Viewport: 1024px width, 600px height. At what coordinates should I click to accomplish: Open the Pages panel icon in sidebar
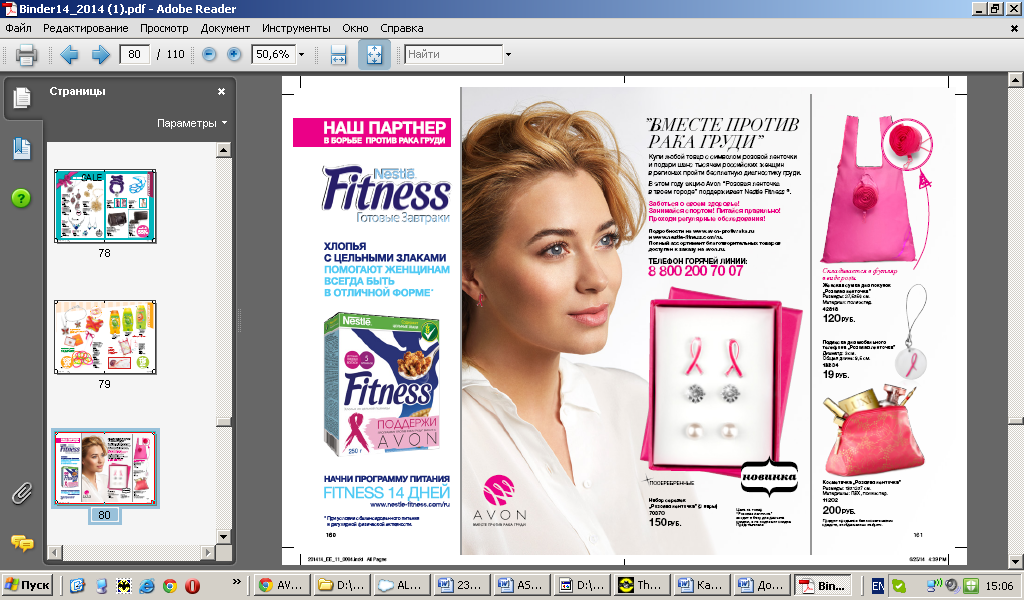click(22, 98)
